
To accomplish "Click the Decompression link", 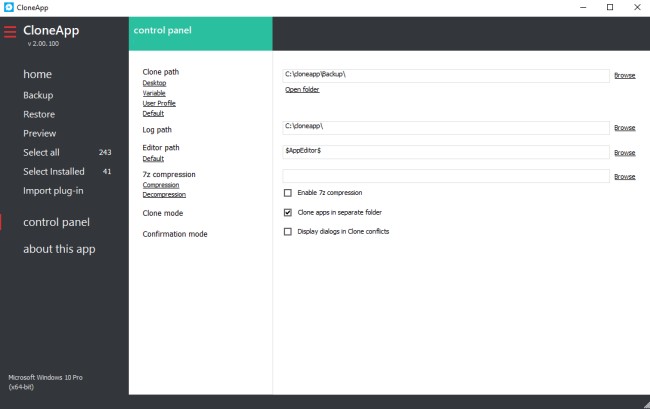I will coord(164,194).
